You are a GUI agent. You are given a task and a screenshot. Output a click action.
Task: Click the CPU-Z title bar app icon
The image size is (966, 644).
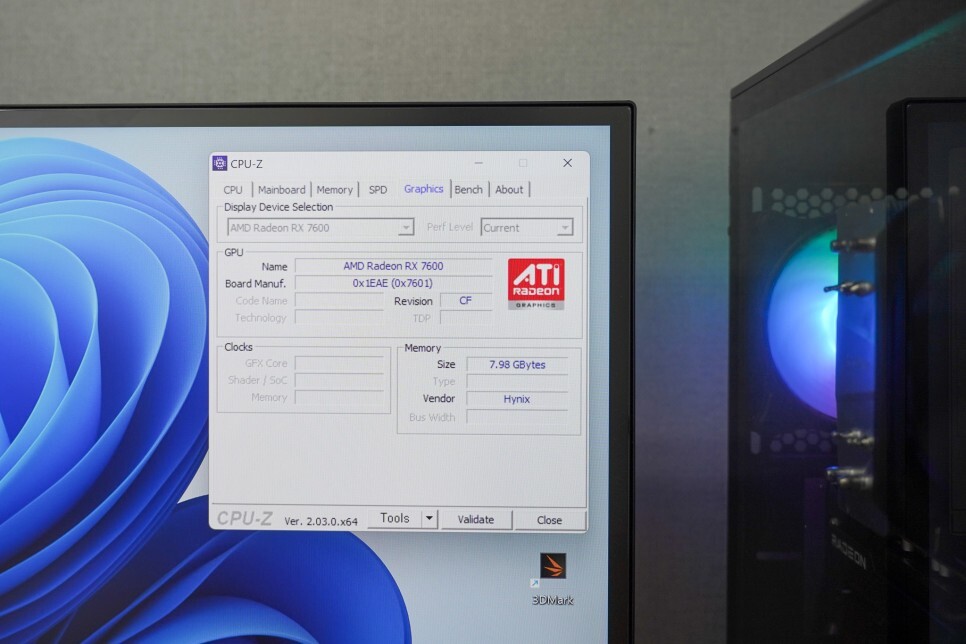coord(219,163)
